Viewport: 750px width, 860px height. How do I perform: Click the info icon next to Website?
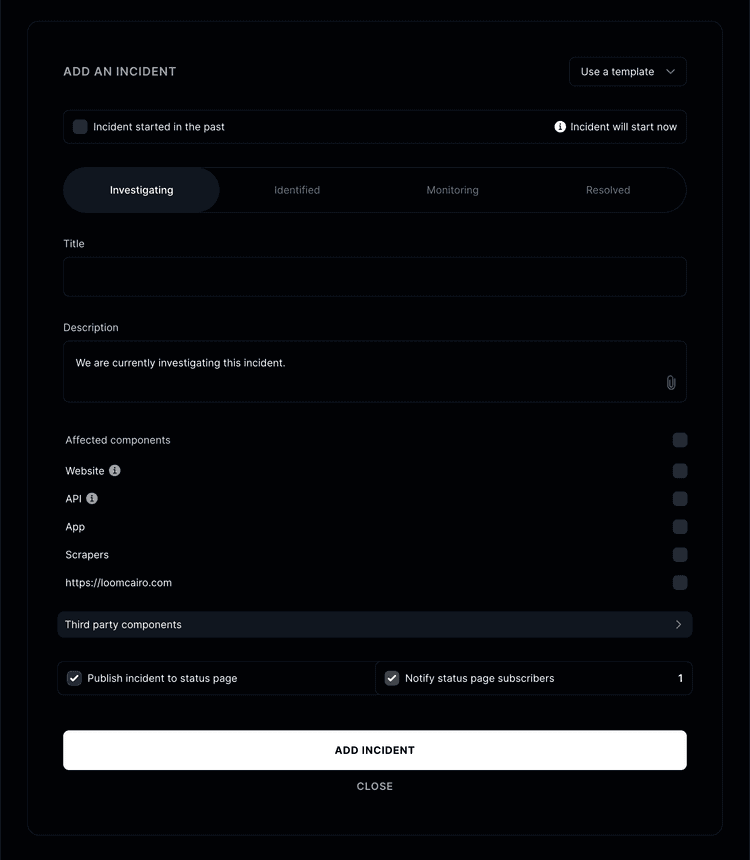click(114, 470)
